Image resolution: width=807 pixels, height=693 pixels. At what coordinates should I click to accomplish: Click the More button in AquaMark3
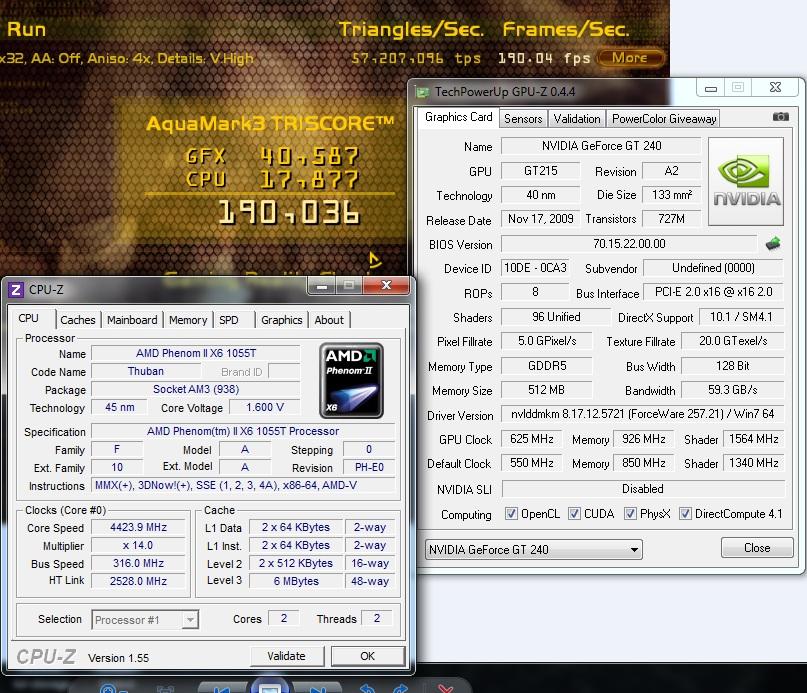click(x=629, y=58)
